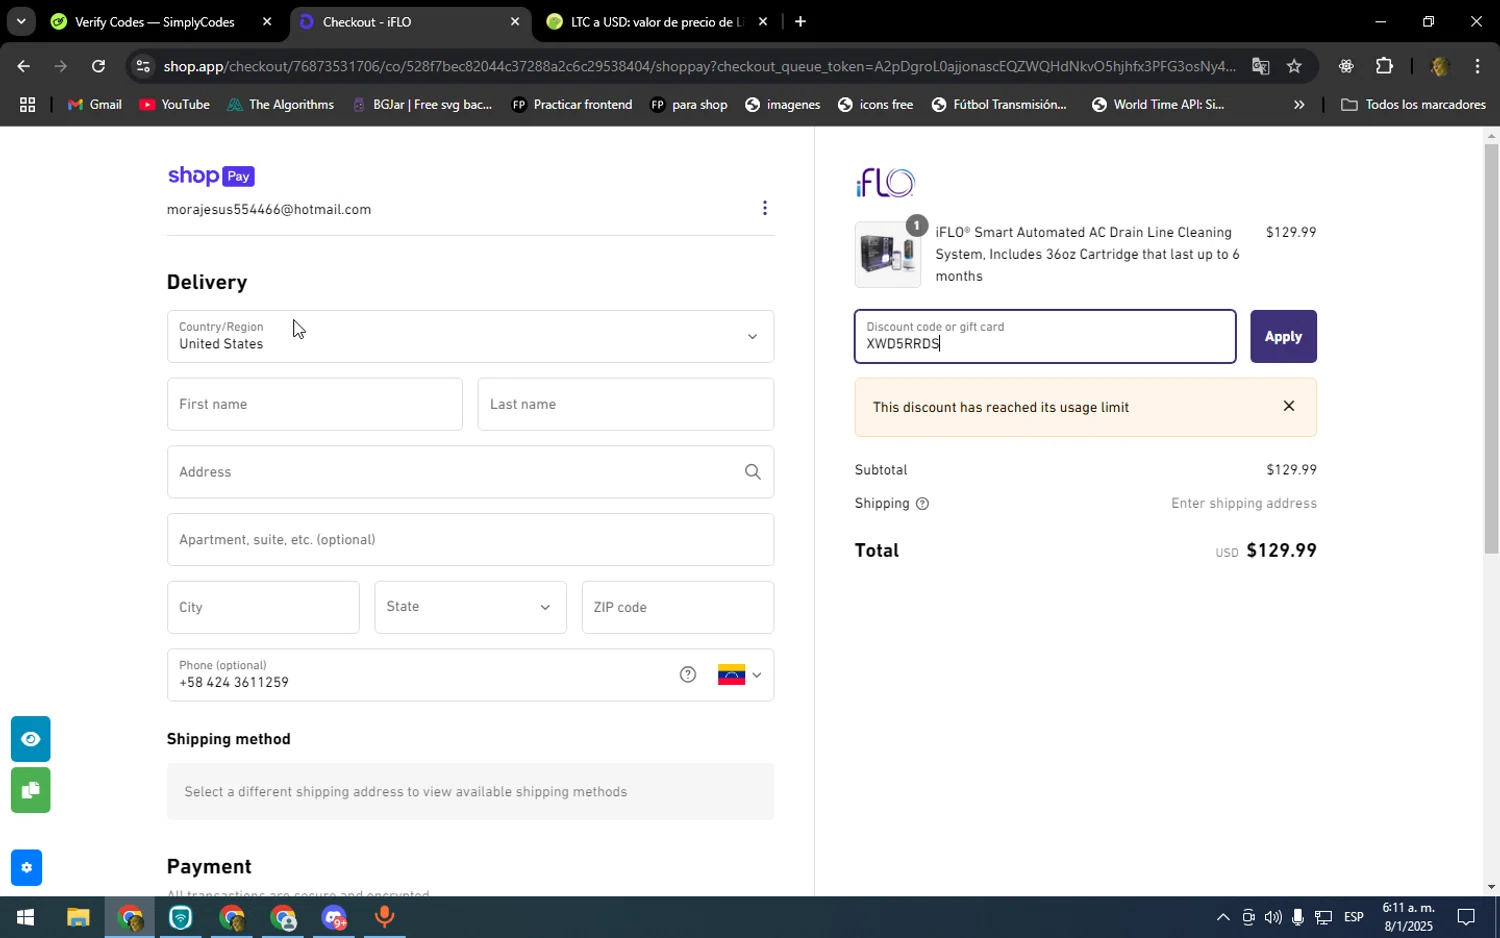The image size is (1500, 938).
Task: Open the tab search dropdown arrow
Action: tap(20, 21)
